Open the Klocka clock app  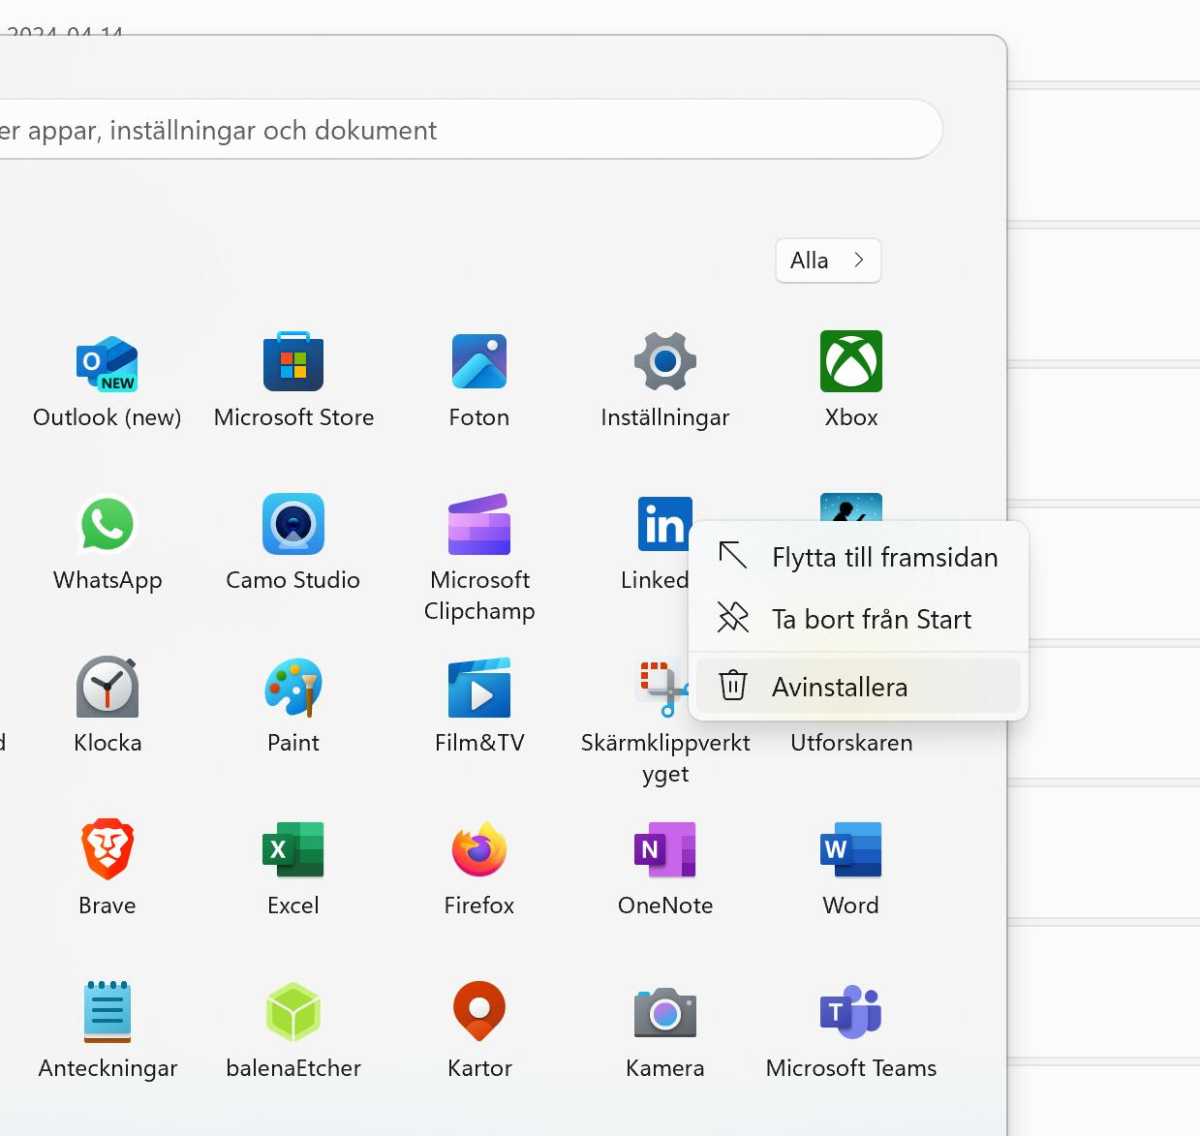pyautogui.click(x=107, y=688)
